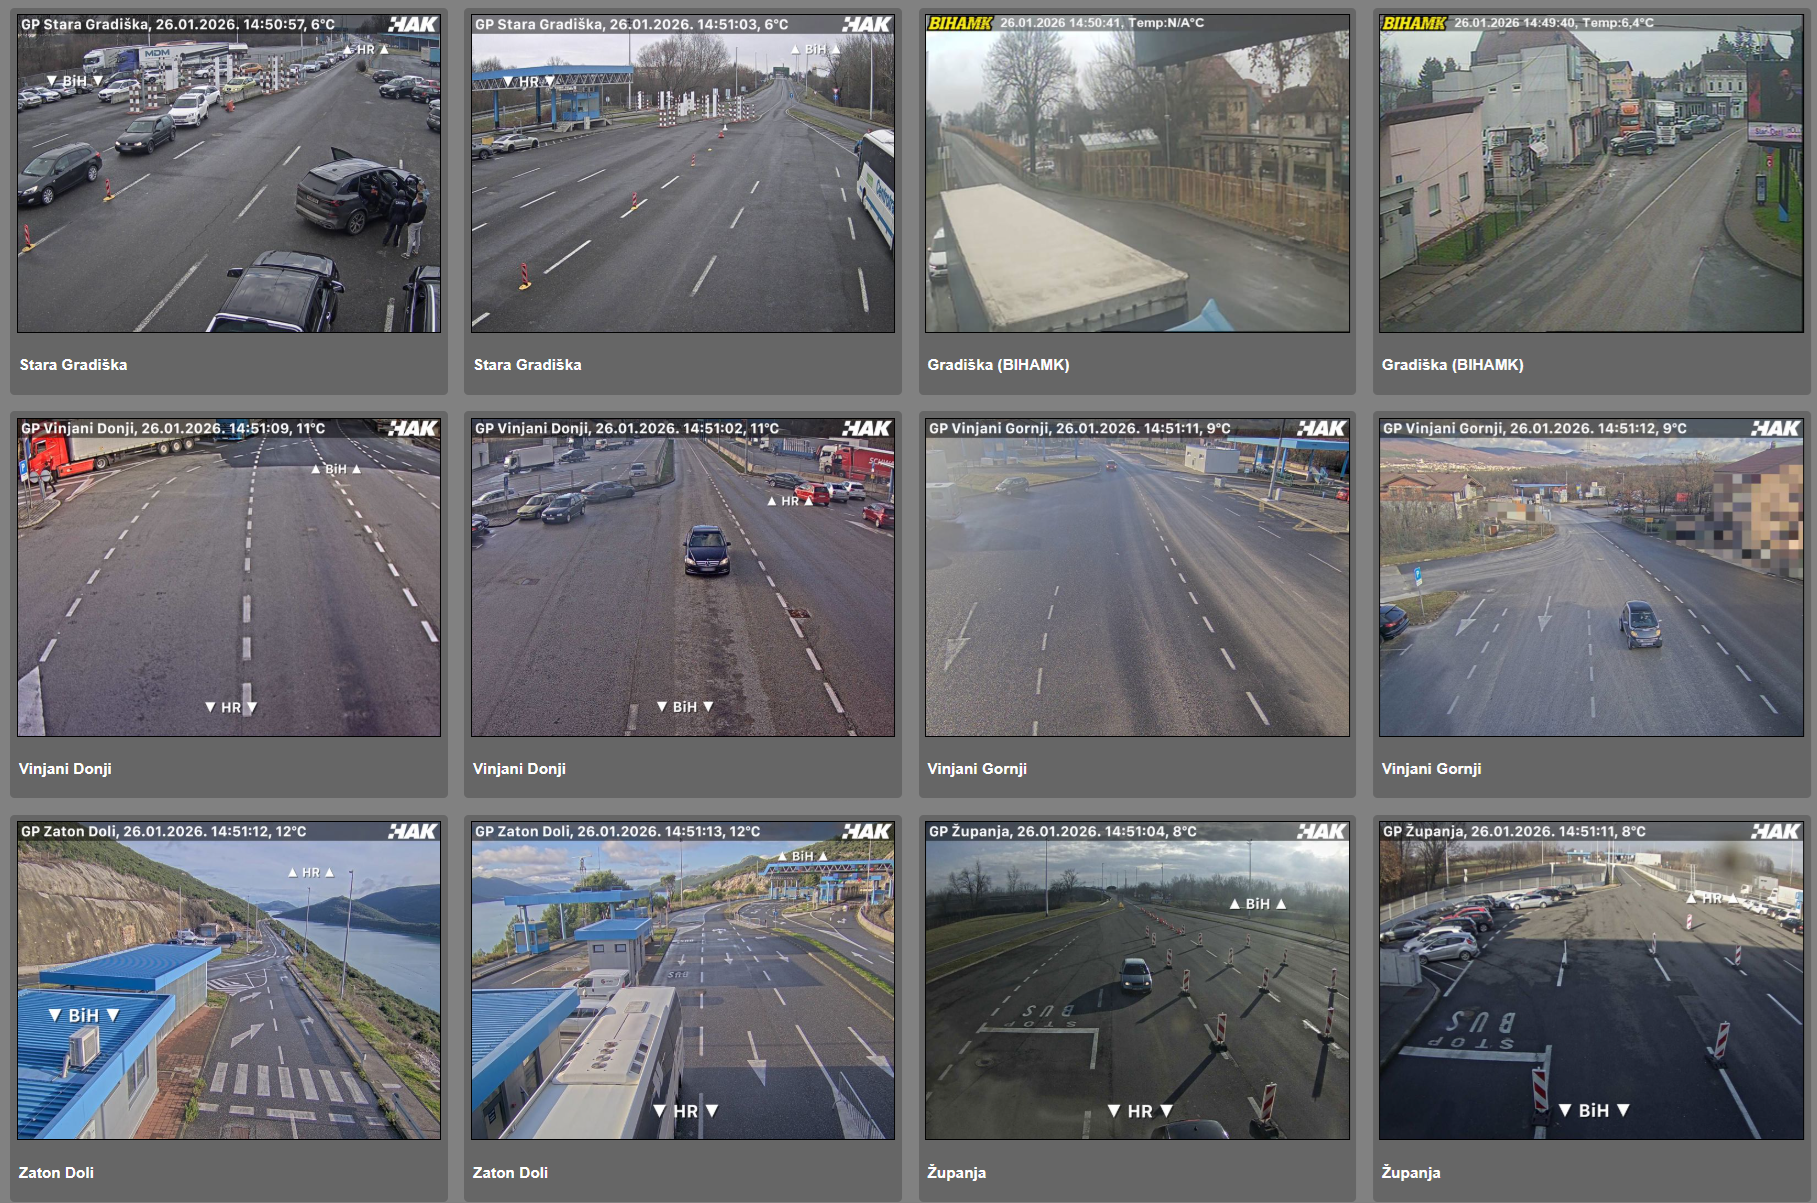The height and width of the screenshot is (1203, 1817).
Task: Click HAK logo on Vinjani Donji 14:51:02 feed
Action: [x=866, y=428]
